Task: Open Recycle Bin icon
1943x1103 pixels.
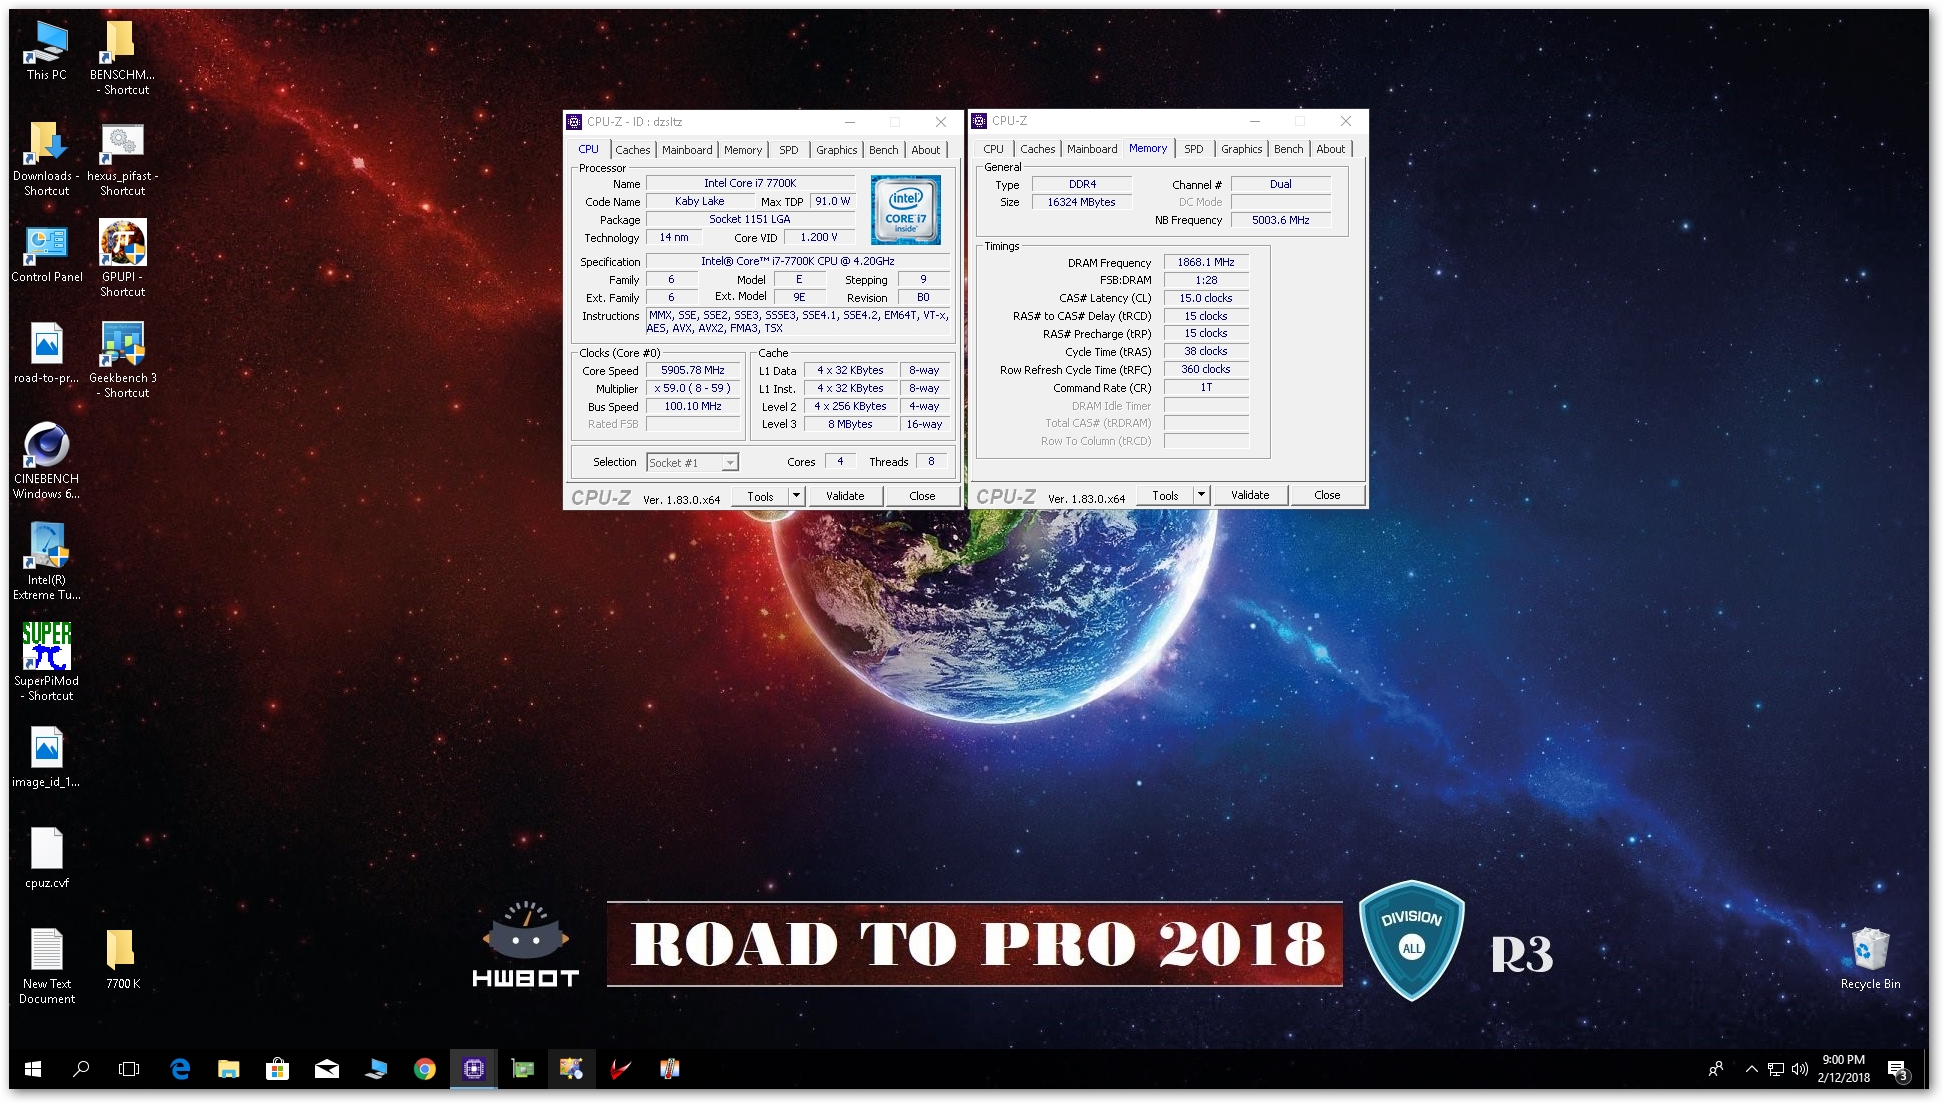Action: click(1870, 958)
